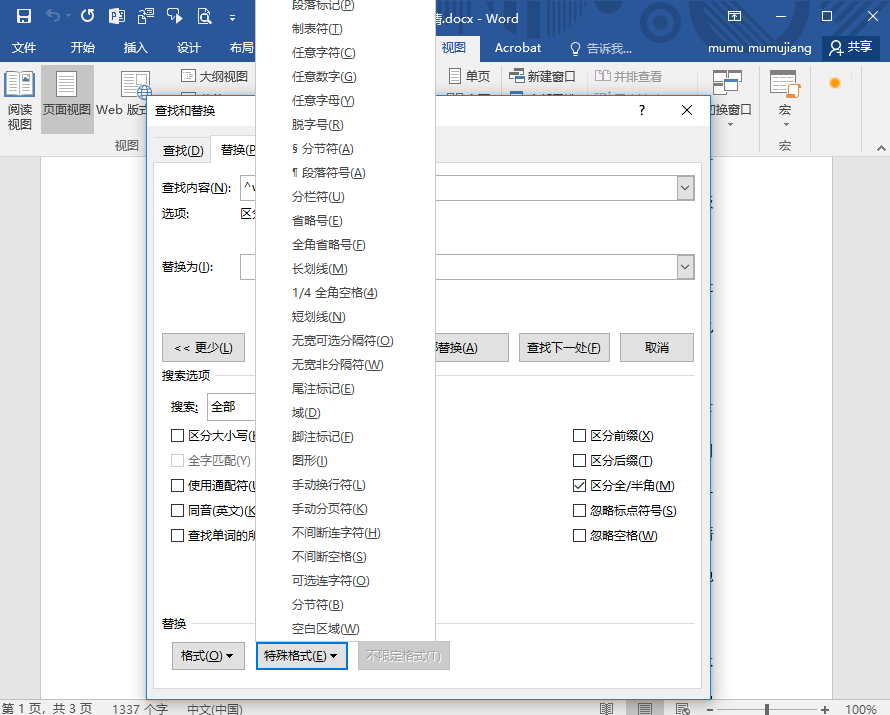Click Share (共享) button

[x=850, y=48]
